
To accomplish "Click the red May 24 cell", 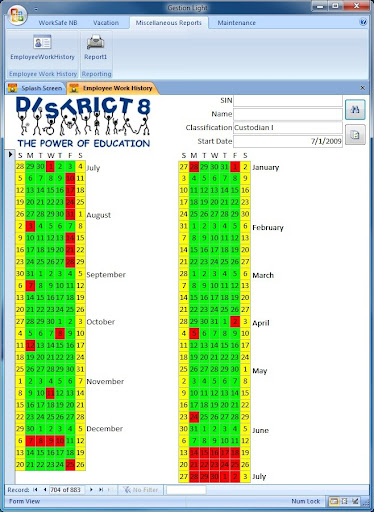I will (194, 417).
